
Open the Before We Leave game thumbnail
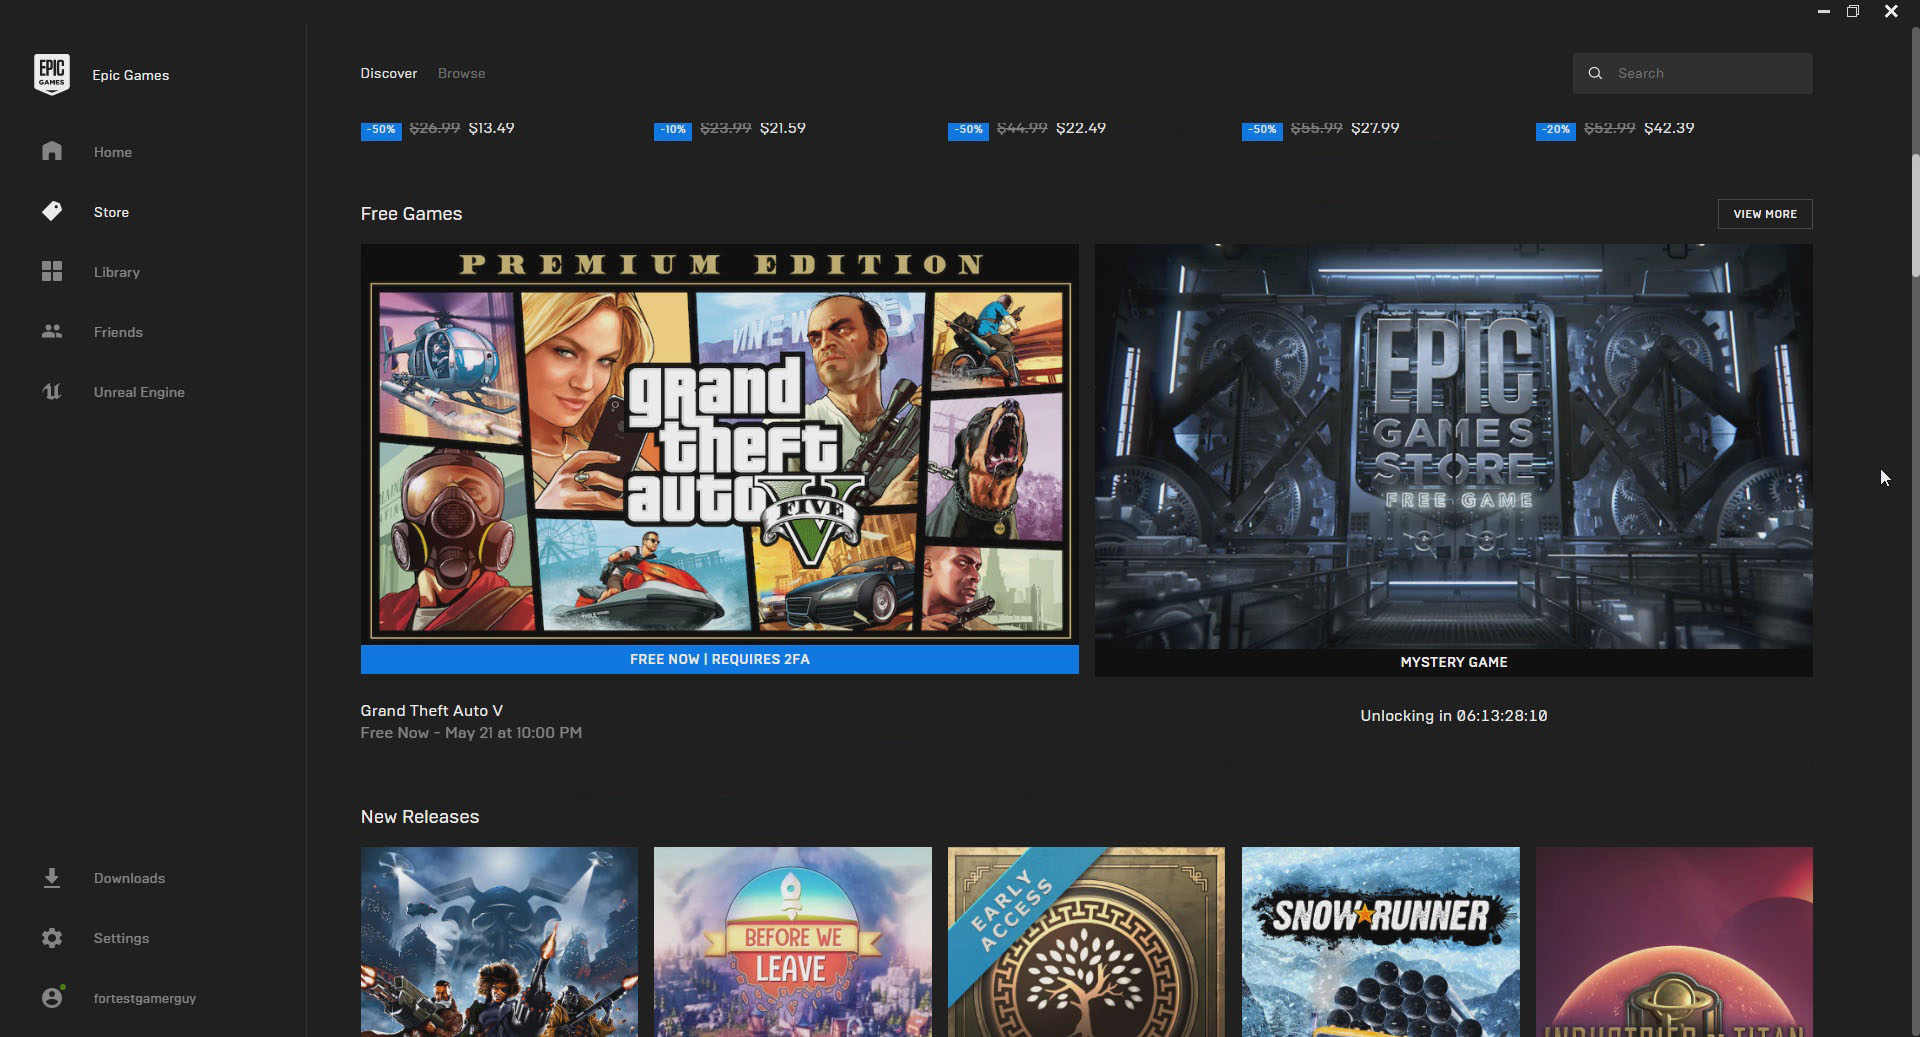792,942
